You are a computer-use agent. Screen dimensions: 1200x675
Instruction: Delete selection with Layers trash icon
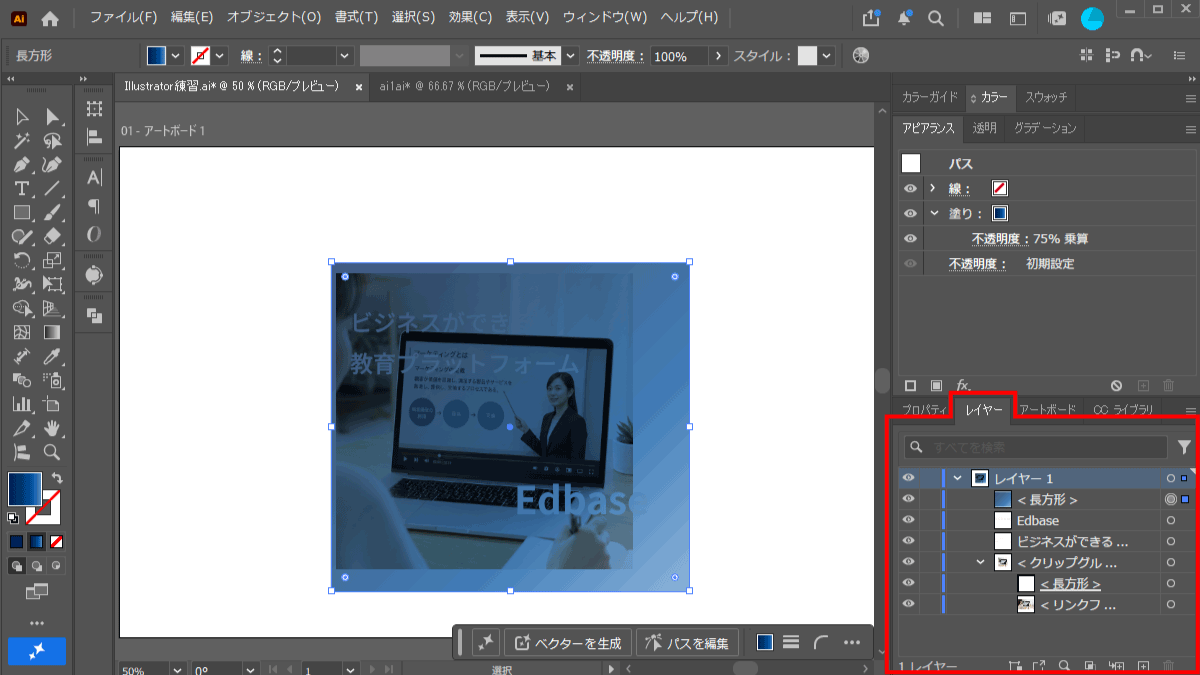pos(1170,666)
